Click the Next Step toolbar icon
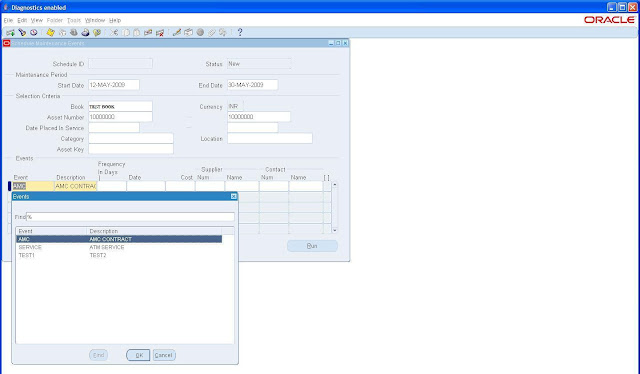This screenshot has height=374, width=640. pyautogui.click(x=62, y=33)
